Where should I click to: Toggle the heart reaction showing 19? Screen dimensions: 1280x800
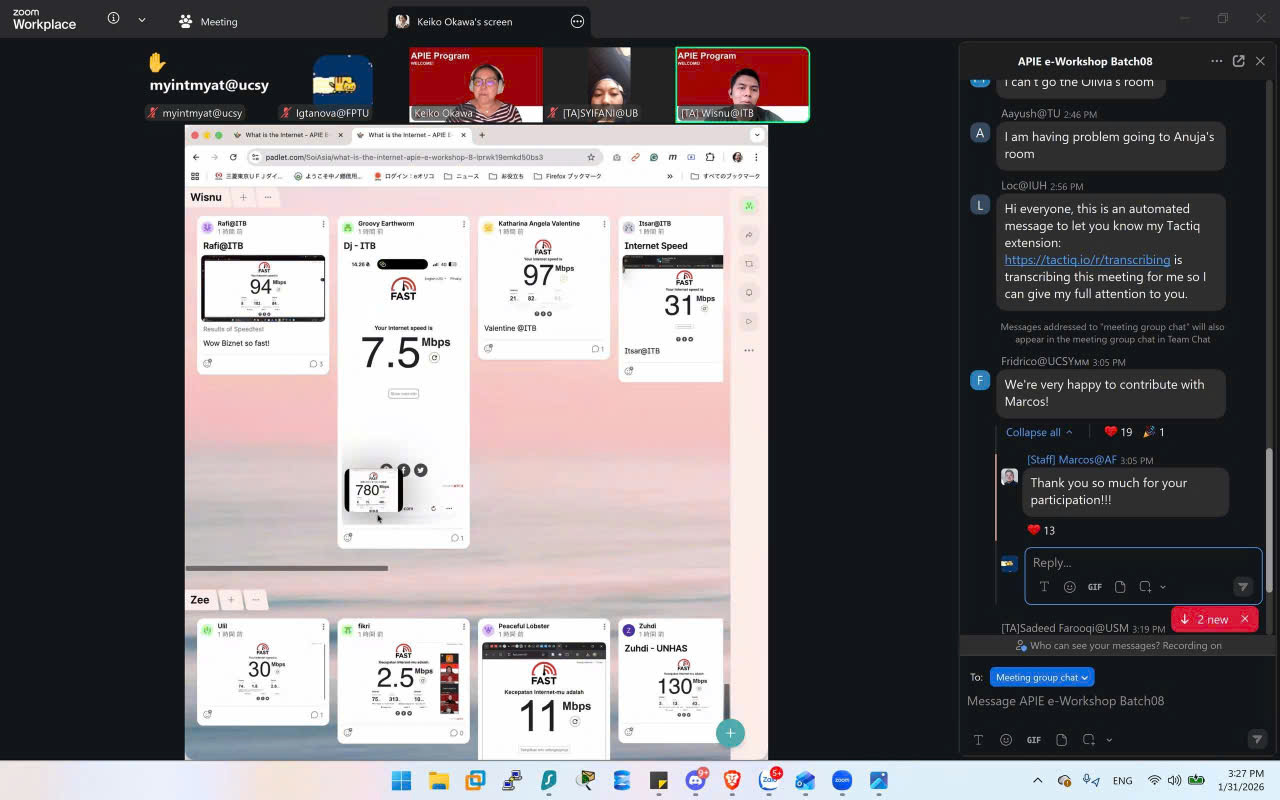(1118, 432)
